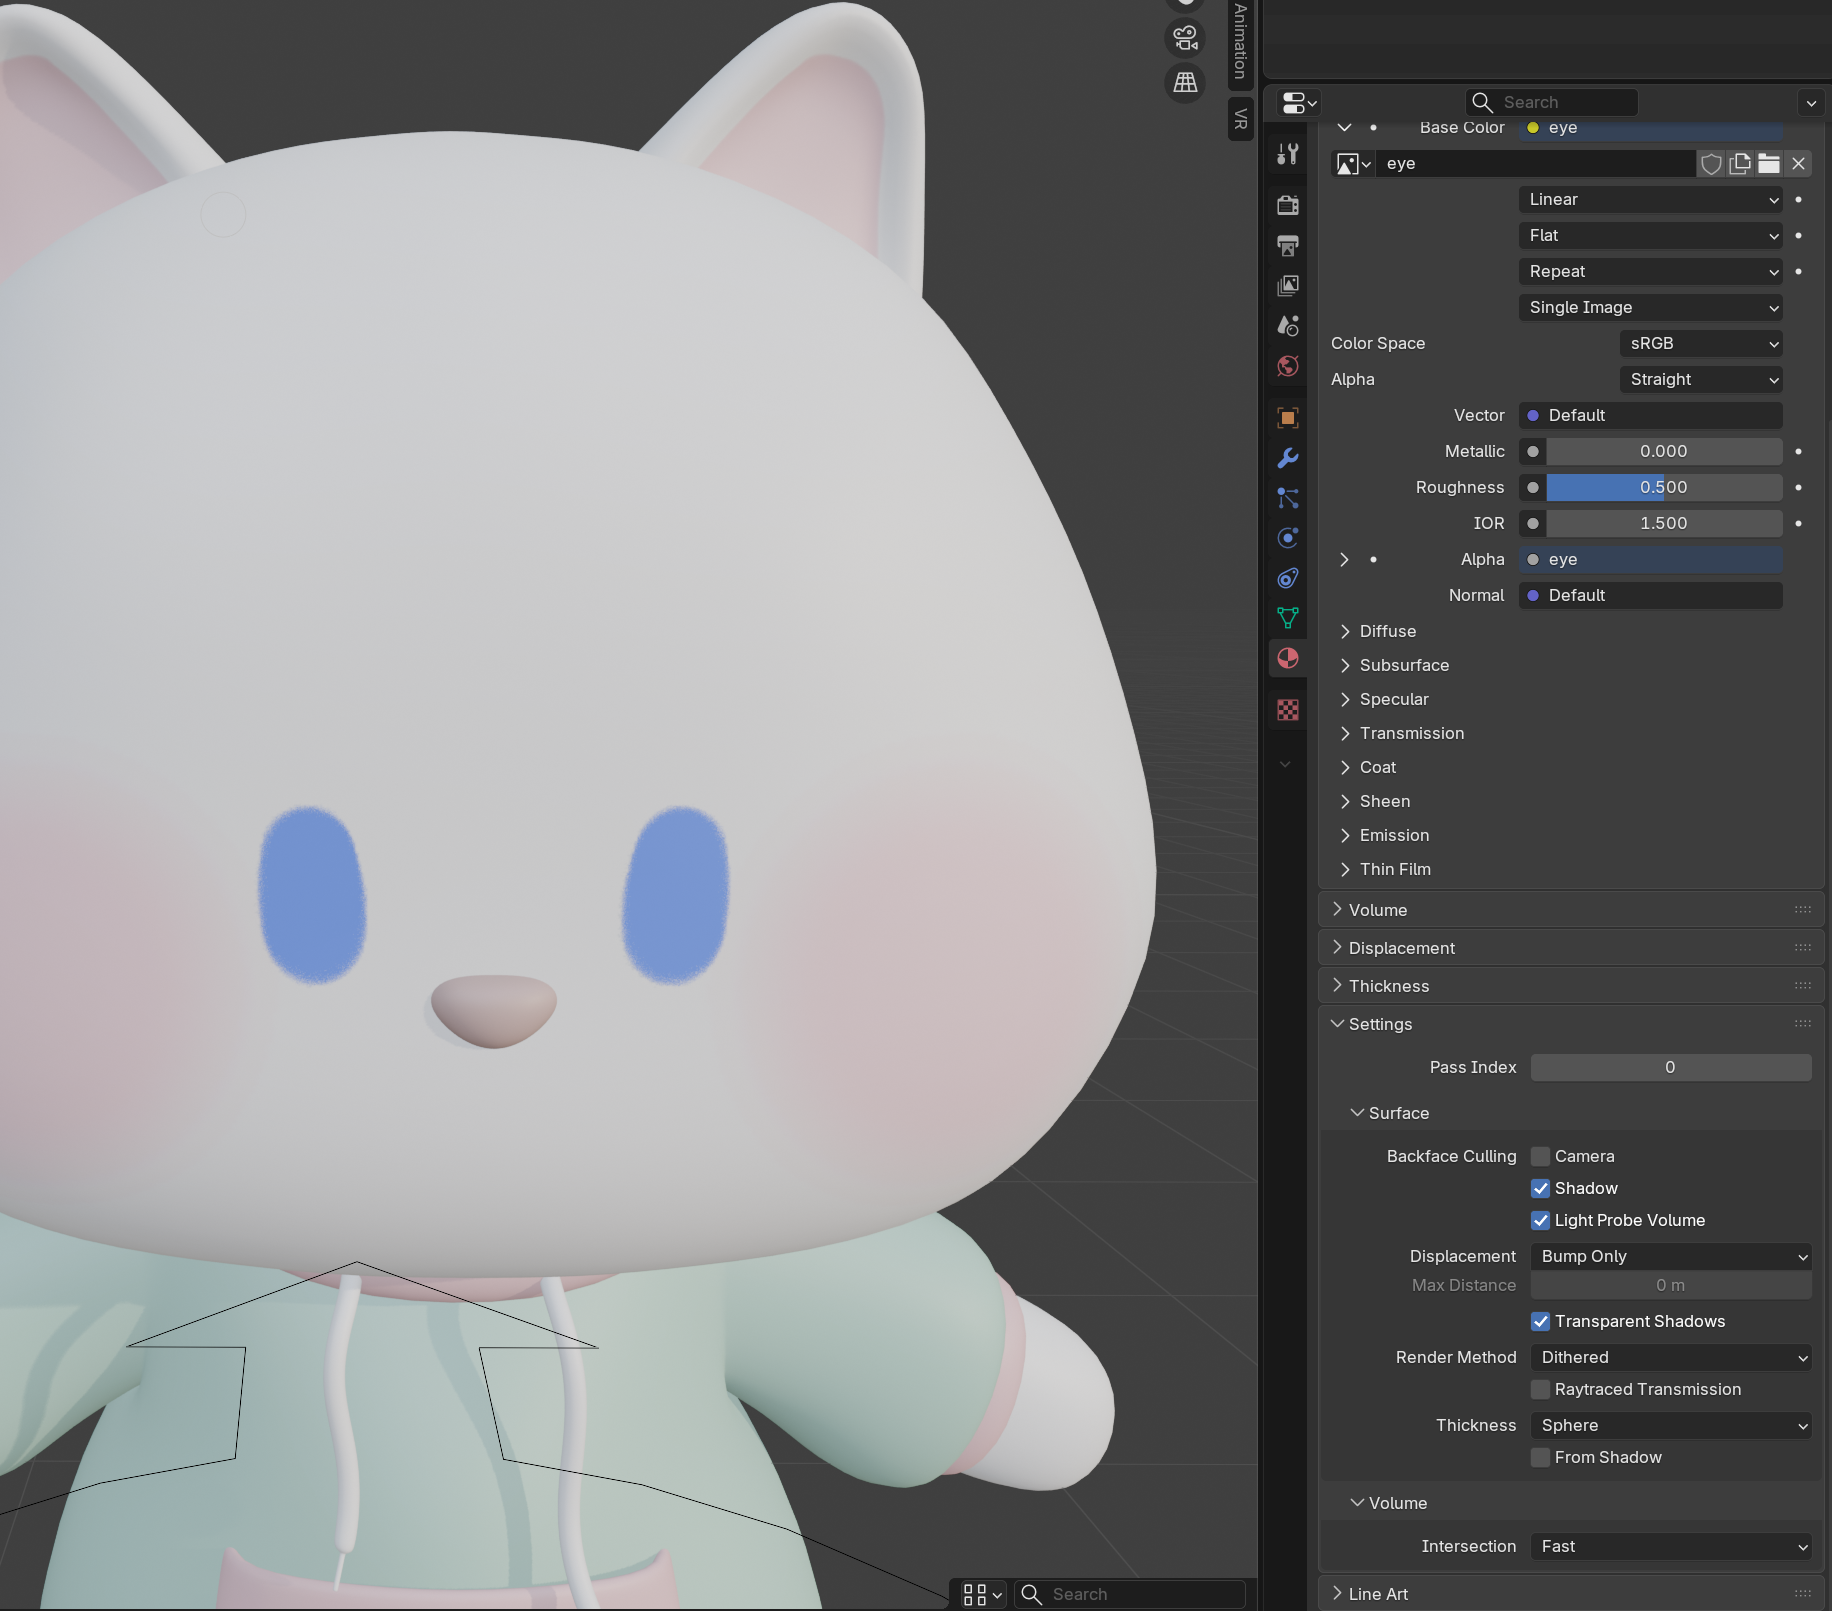Open the World properties tab
Viewport: 1832px width, 1611px height.
[1288, 366]
